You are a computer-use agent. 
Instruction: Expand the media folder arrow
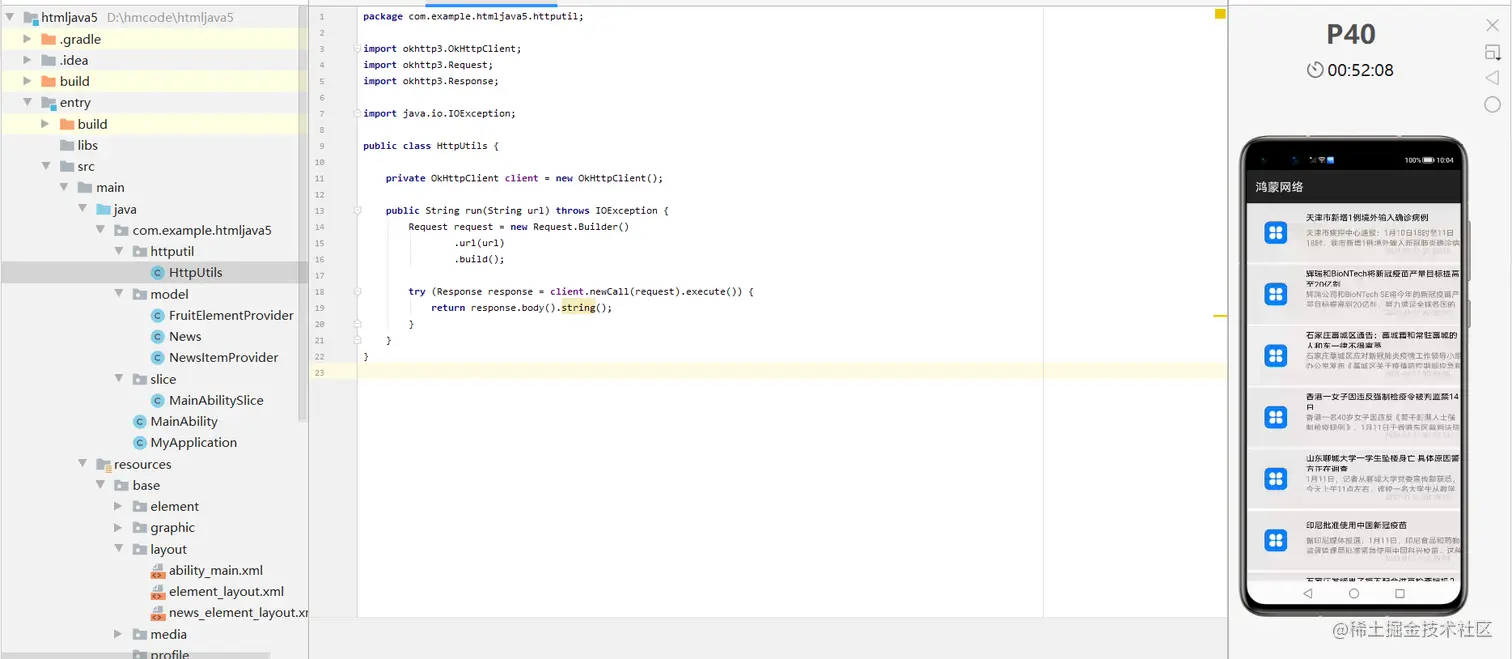pyautogui.click(x=118, y=634)
